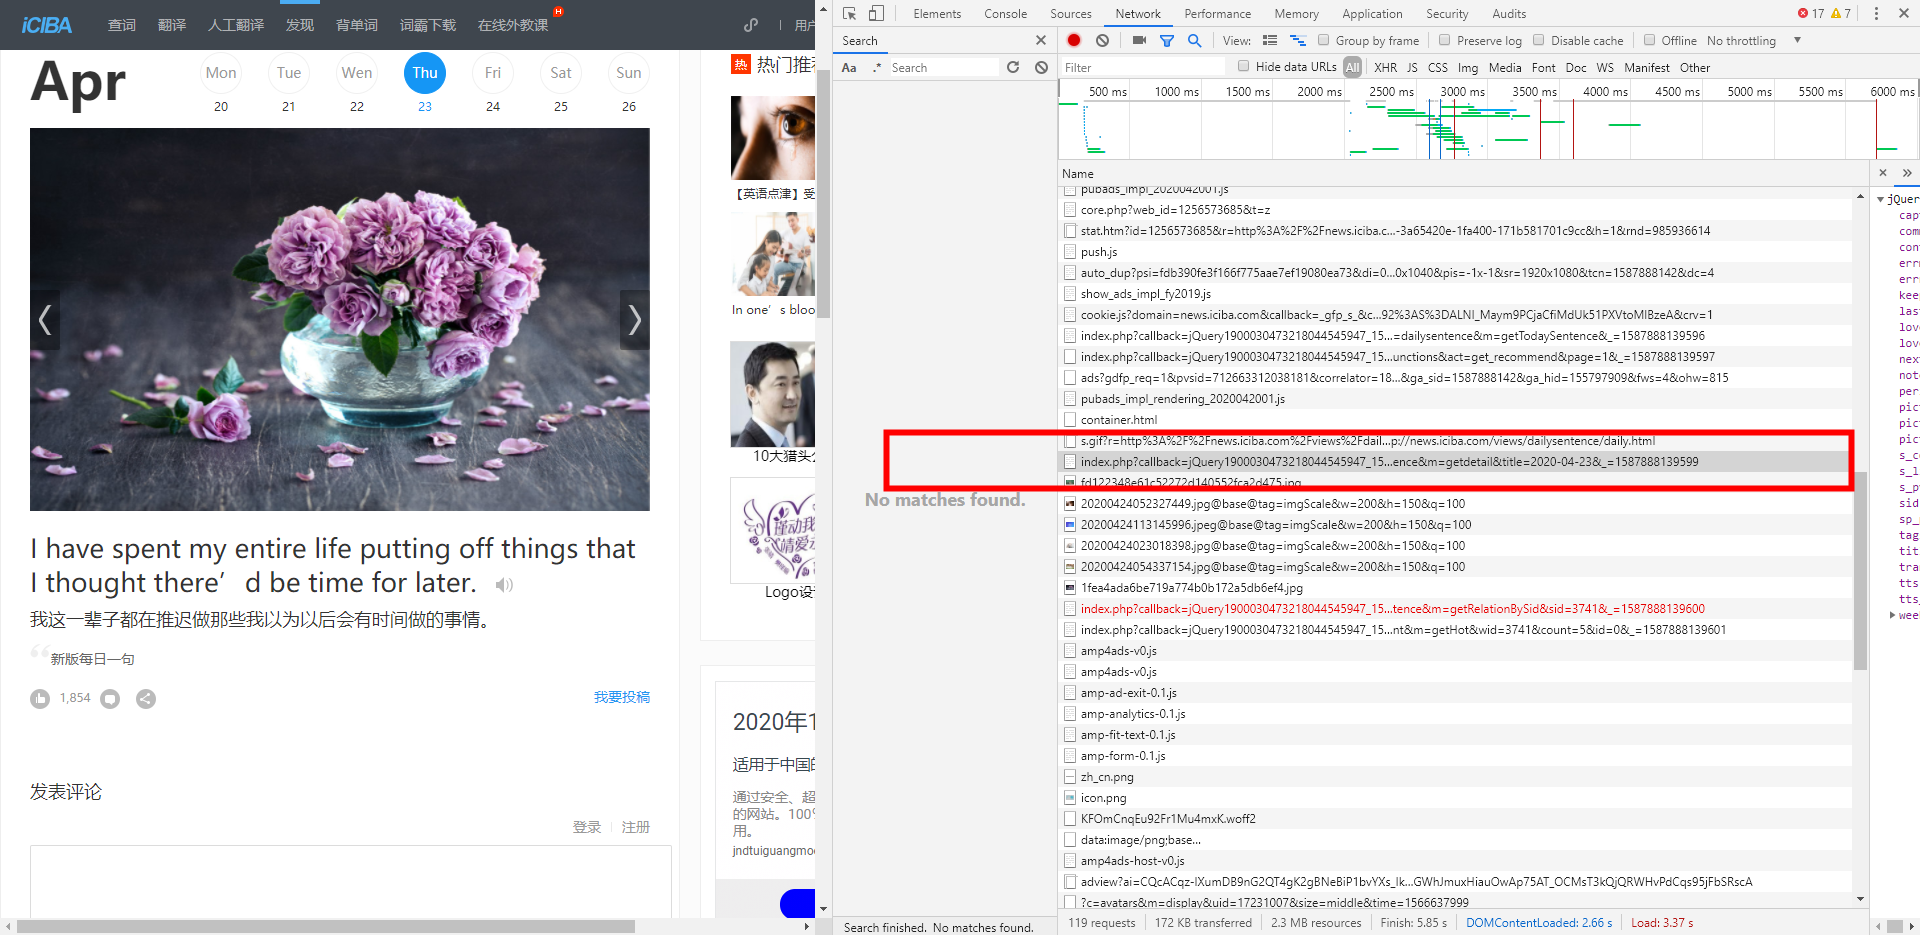Enable Preserve log checkbox
Viewport: 1920px width, 935px height.
(1444, 40)
